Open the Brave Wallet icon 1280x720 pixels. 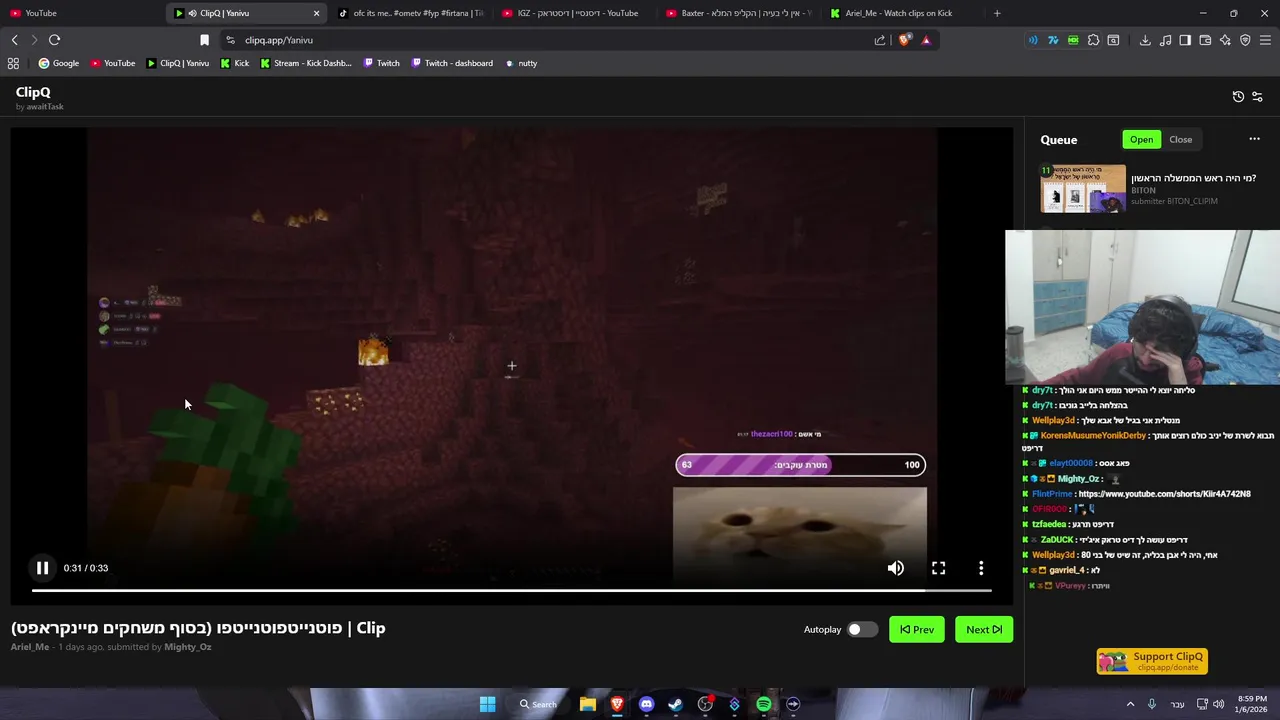(1205, 40)
